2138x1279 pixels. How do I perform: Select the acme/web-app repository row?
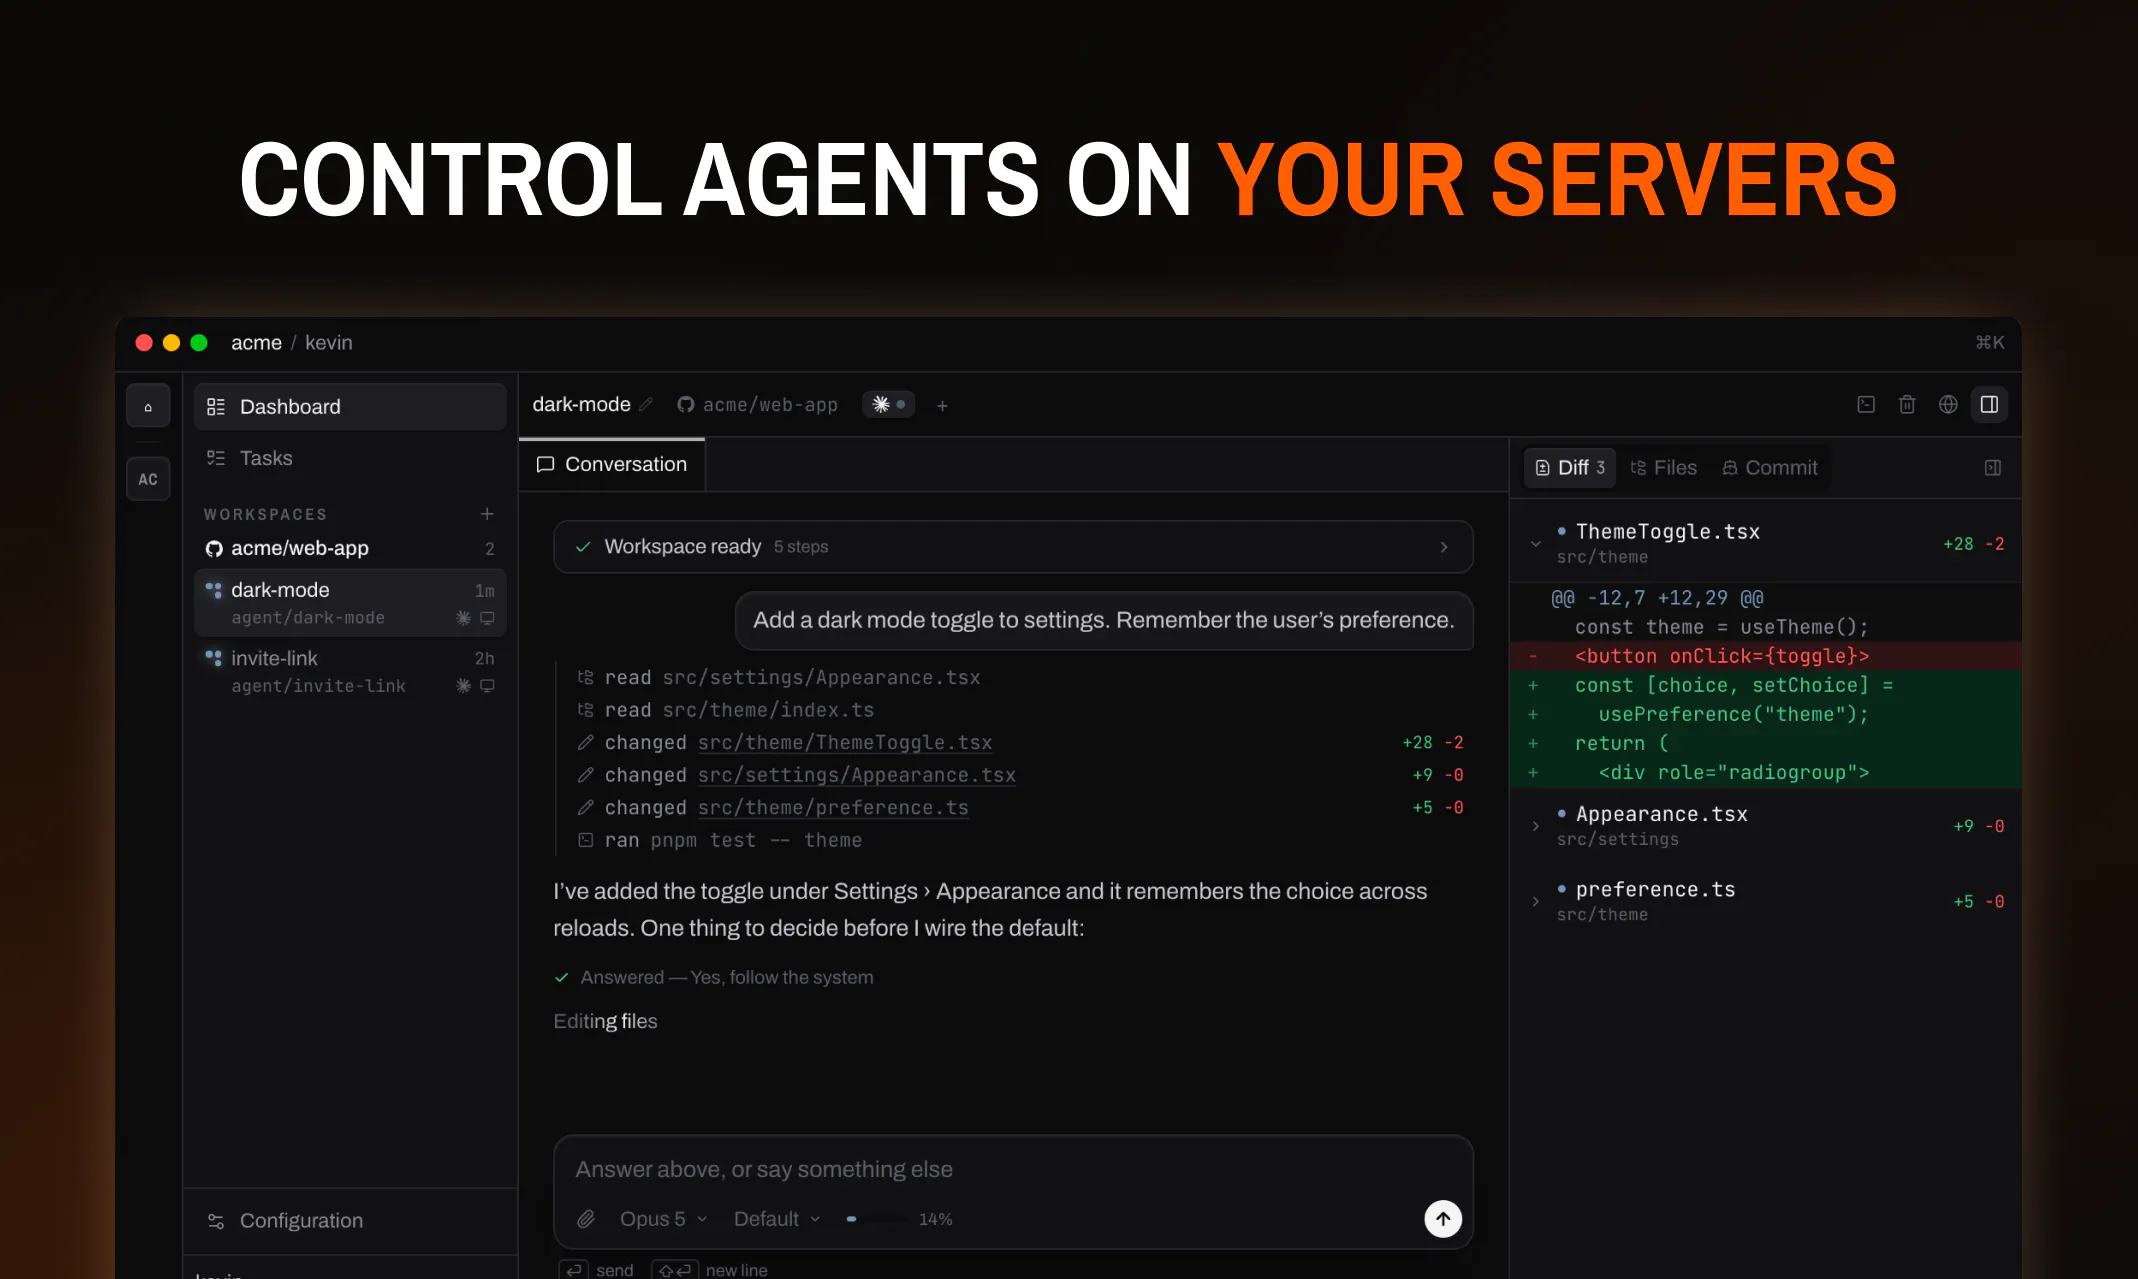click(x=350, y=548)
